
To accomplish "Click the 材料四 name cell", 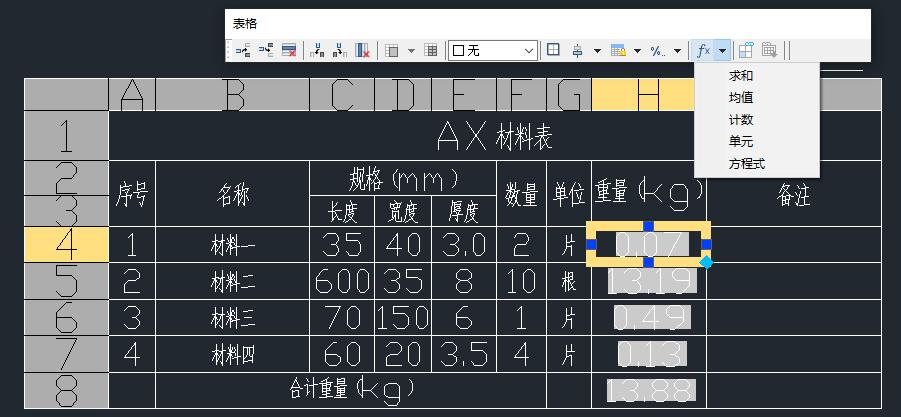I will pyautogui.click(x=232, y=354).
